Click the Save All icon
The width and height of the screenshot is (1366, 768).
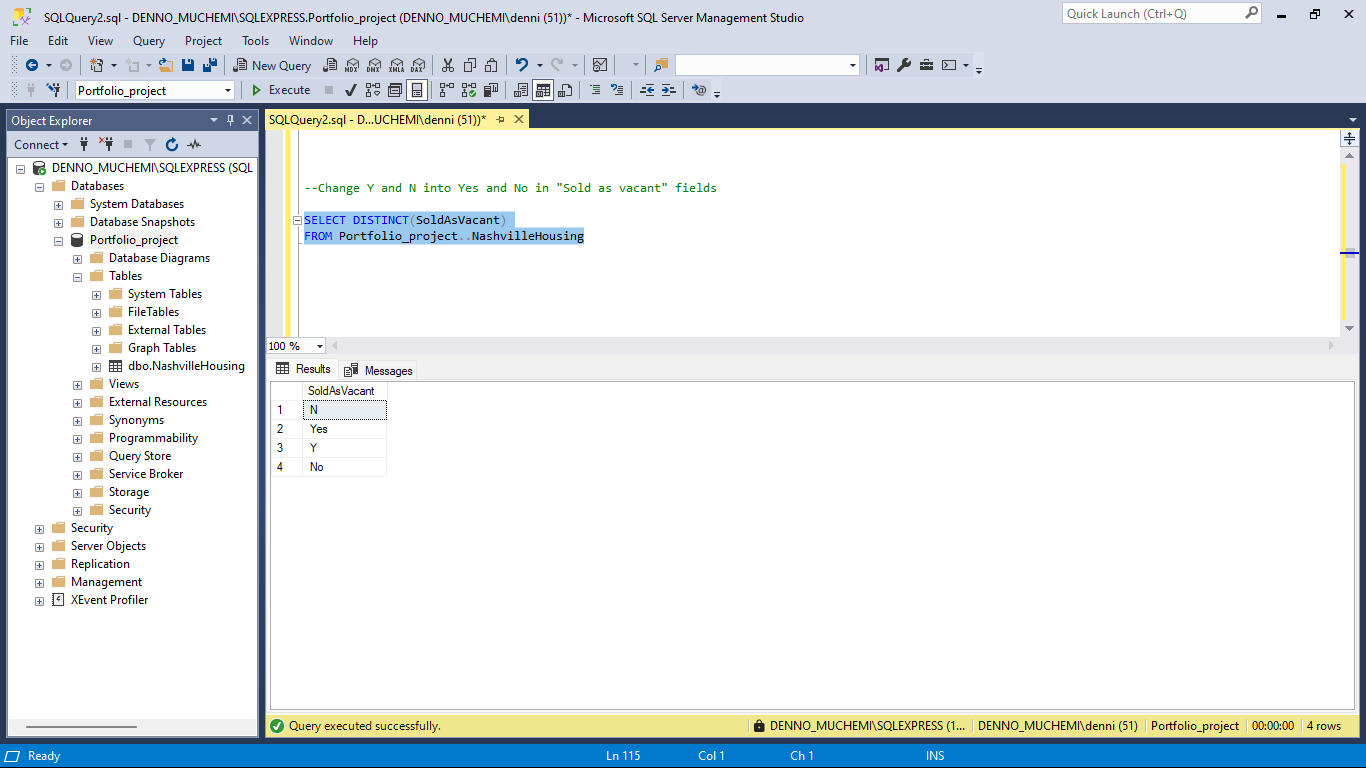(210, 65)
